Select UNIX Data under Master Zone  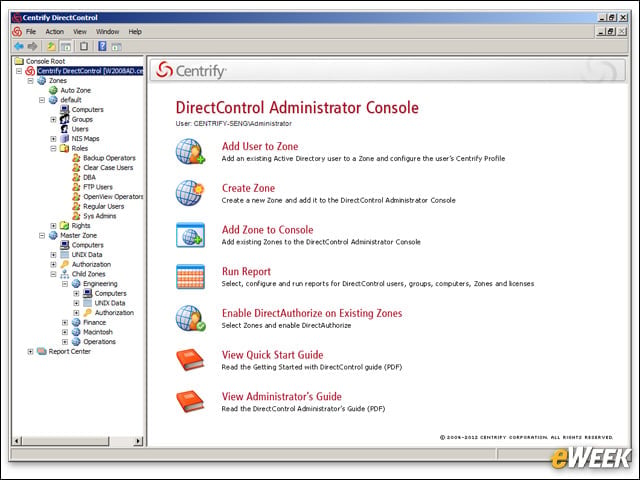click(x=87, y=255)
